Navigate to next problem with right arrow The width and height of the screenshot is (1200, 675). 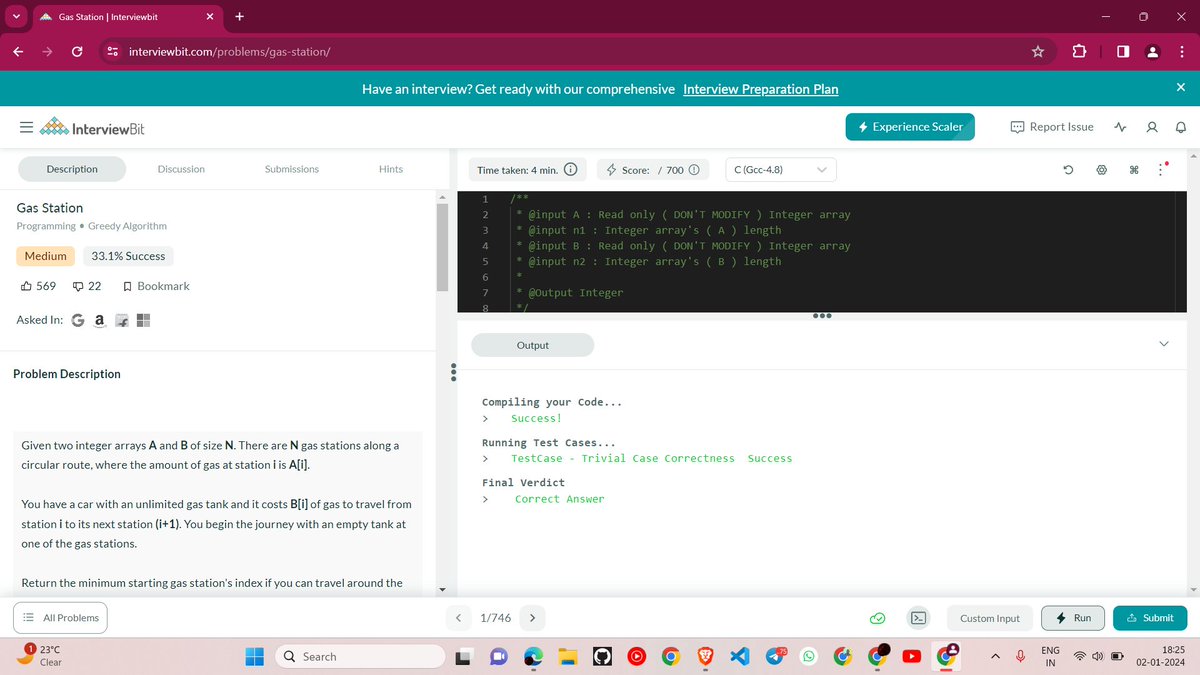point(532,618)
